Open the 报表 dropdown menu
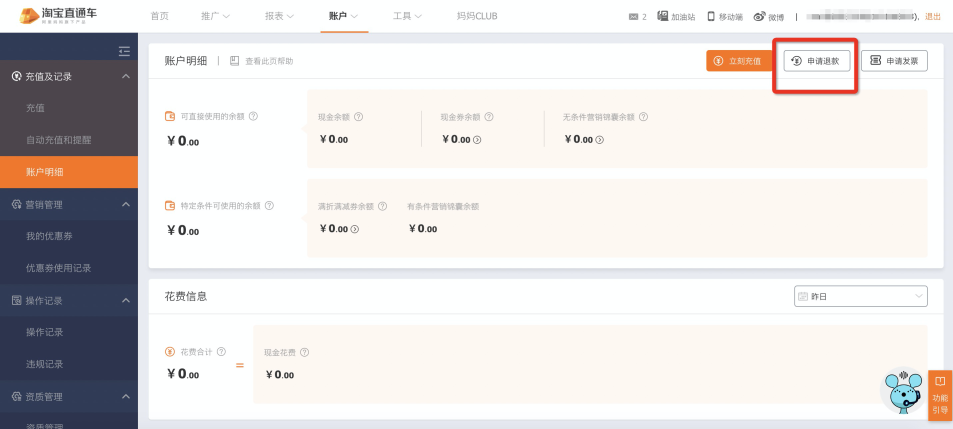This screenshot has width=953, height=429. 279,16
